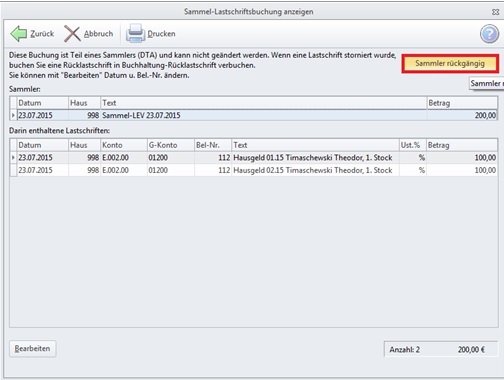The height and width of the screenshot is (380, 504).
Task: Click the Ust.% column header
Action: (x=413, y=145)
